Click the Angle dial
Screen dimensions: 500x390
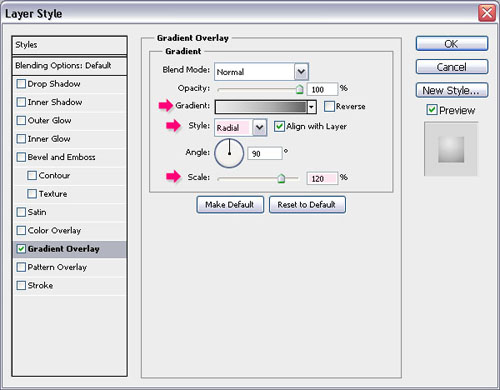point(229,153)
